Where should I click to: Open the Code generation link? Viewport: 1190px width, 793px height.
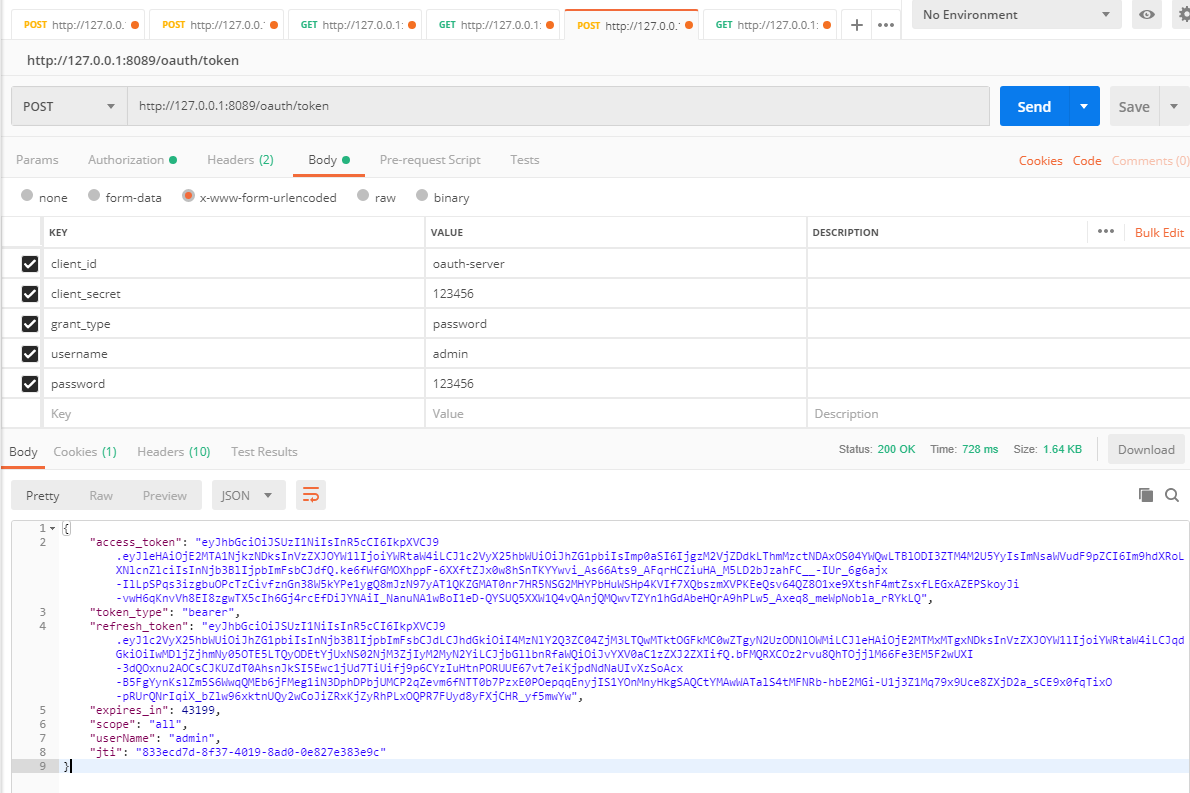(x=1086, y=160)
